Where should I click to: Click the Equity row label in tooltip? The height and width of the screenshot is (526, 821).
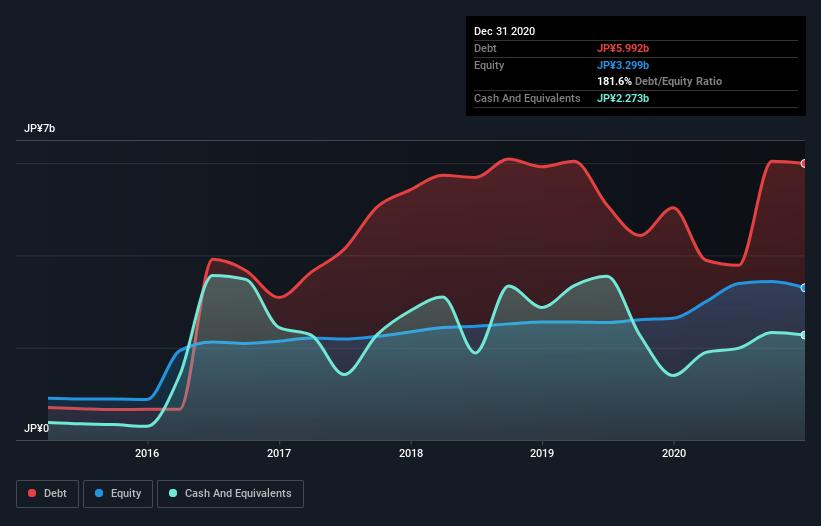tap(489, 65)
